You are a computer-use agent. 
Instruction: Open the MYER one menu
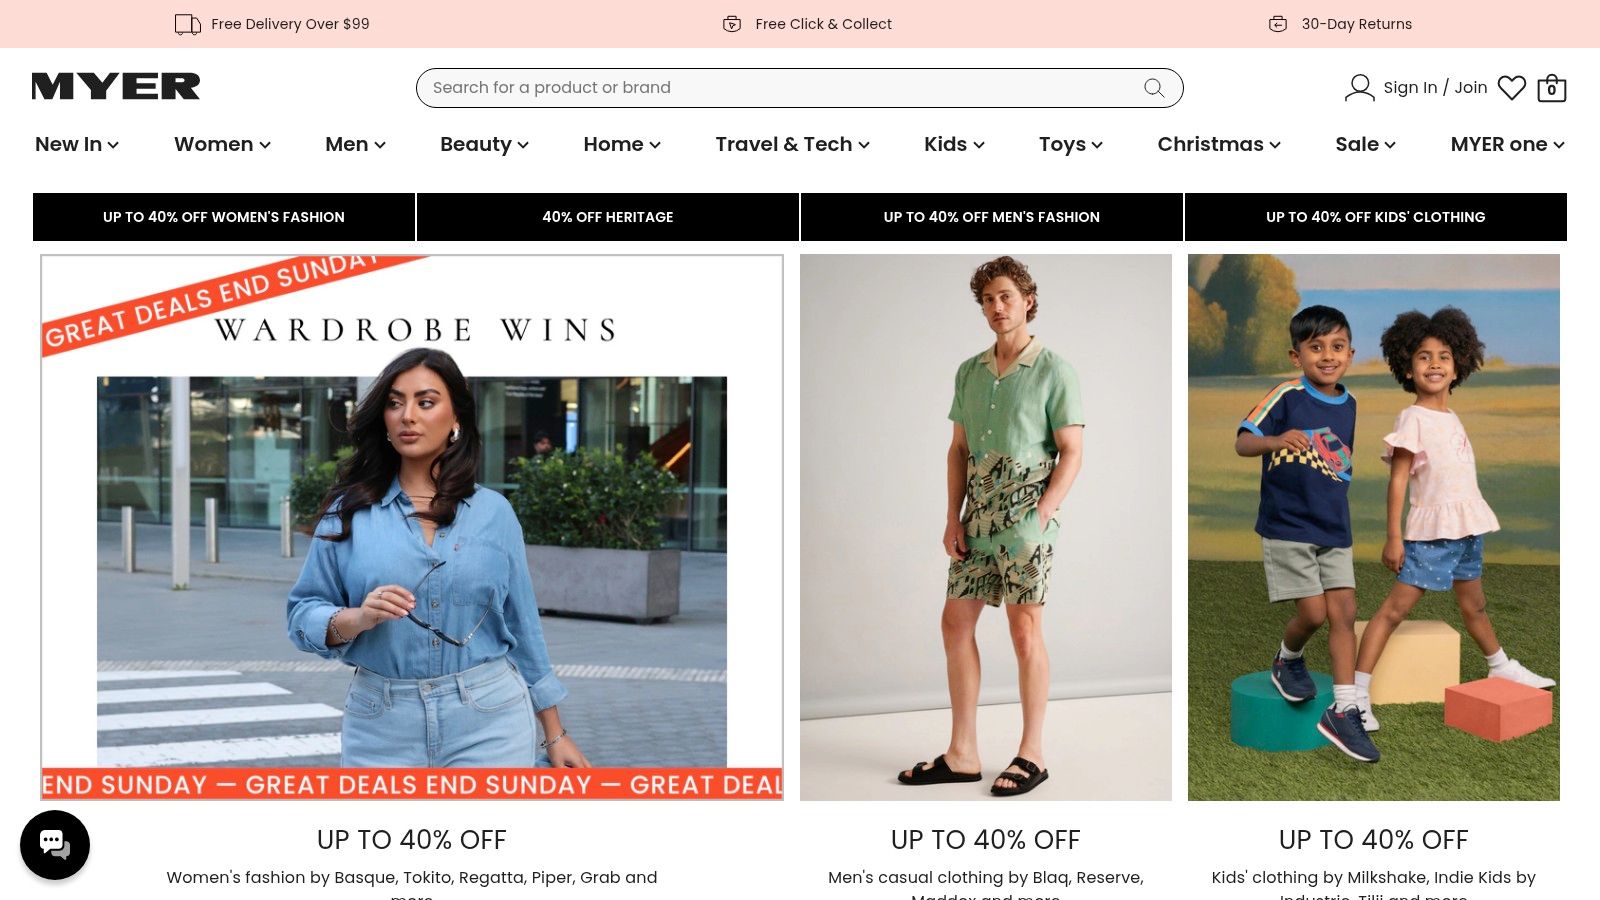tap(1507, 144)
